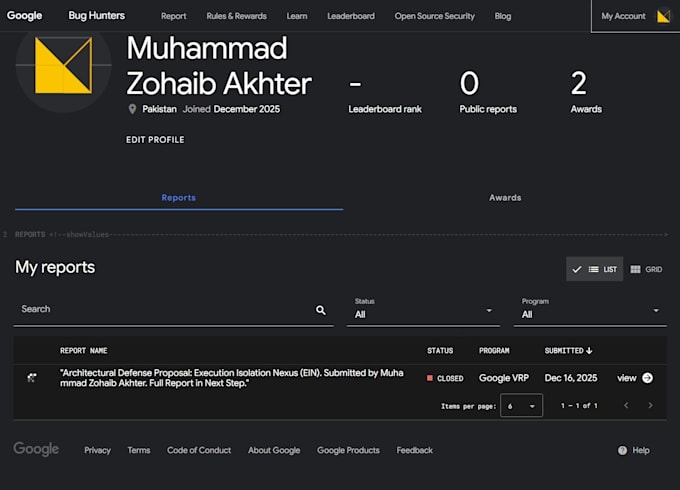Open Open Source Security page

click(435, 16)
